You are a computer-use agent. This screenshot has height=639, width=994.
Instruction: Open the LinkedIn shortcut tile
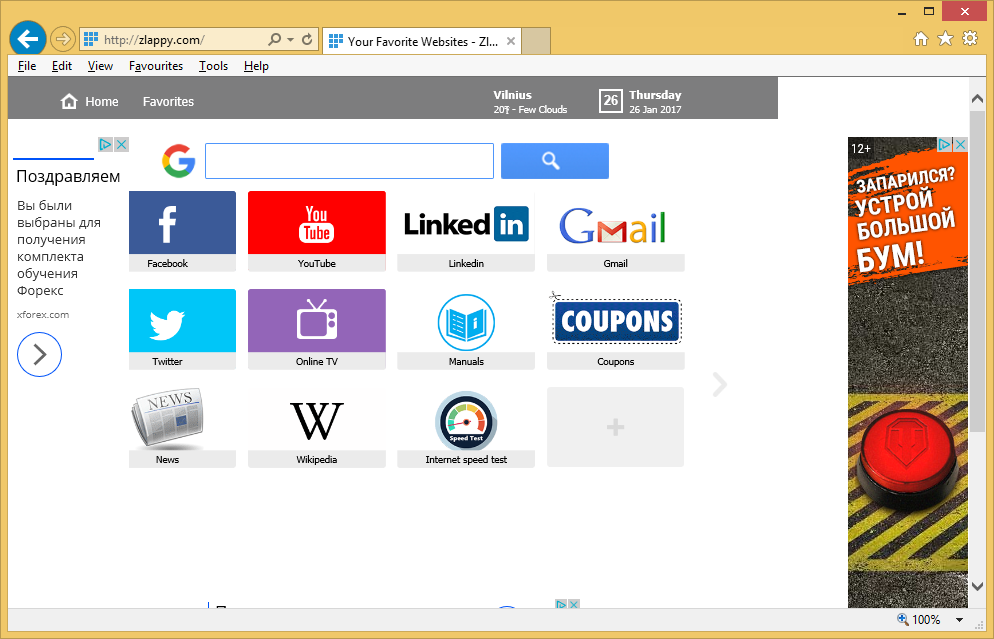click(x=465, y=224)
